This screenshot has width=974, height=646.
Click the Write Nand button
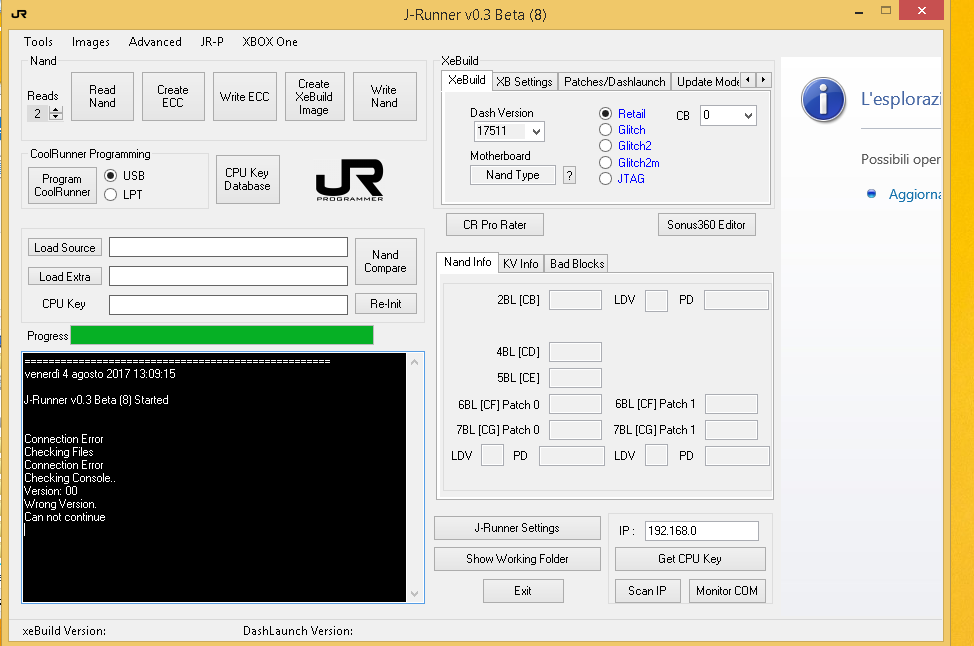click(385, 96)
